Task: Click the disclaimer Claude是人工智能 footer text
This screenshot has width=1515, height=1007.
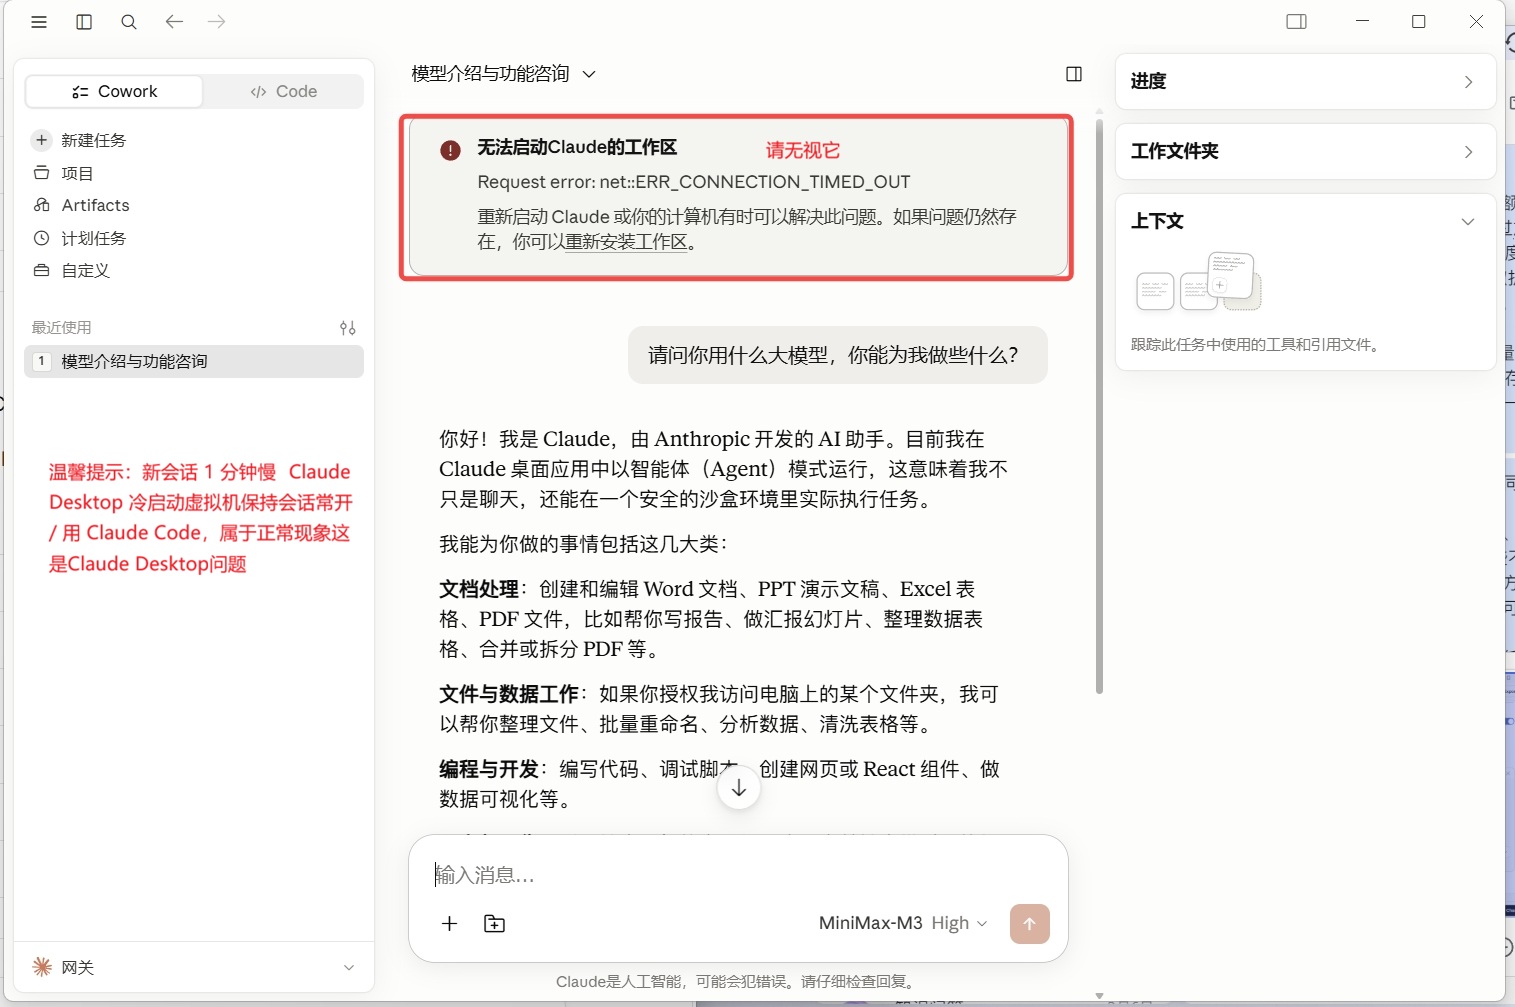Action: tap(738, 981)
